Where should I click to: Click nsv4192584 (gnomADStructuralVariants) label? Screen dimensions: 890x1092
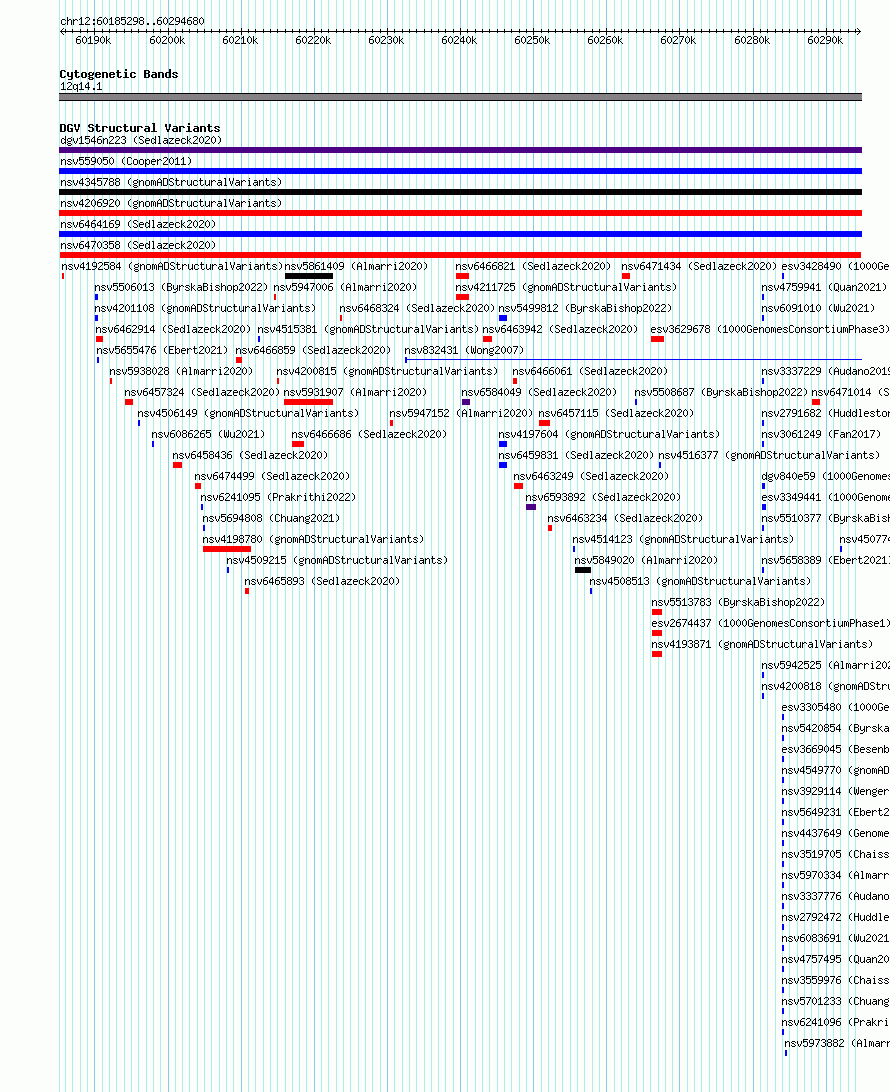click(x=172, y=266)
